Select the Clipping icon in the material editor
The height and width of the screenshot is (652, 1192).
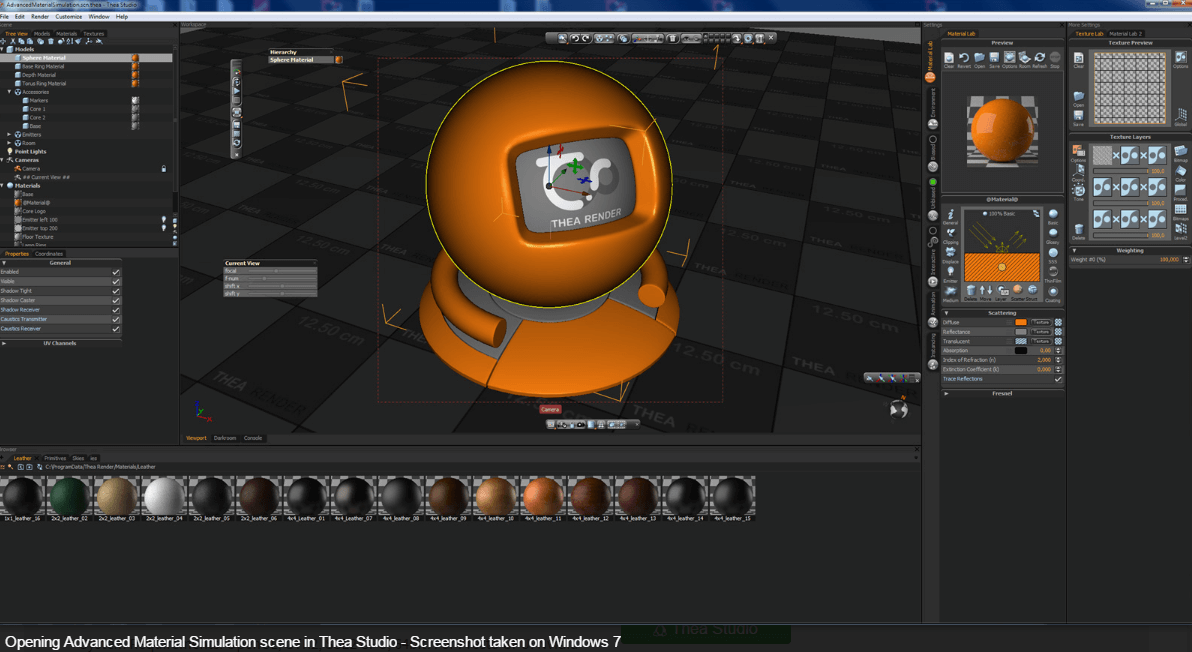coord(950,235)
